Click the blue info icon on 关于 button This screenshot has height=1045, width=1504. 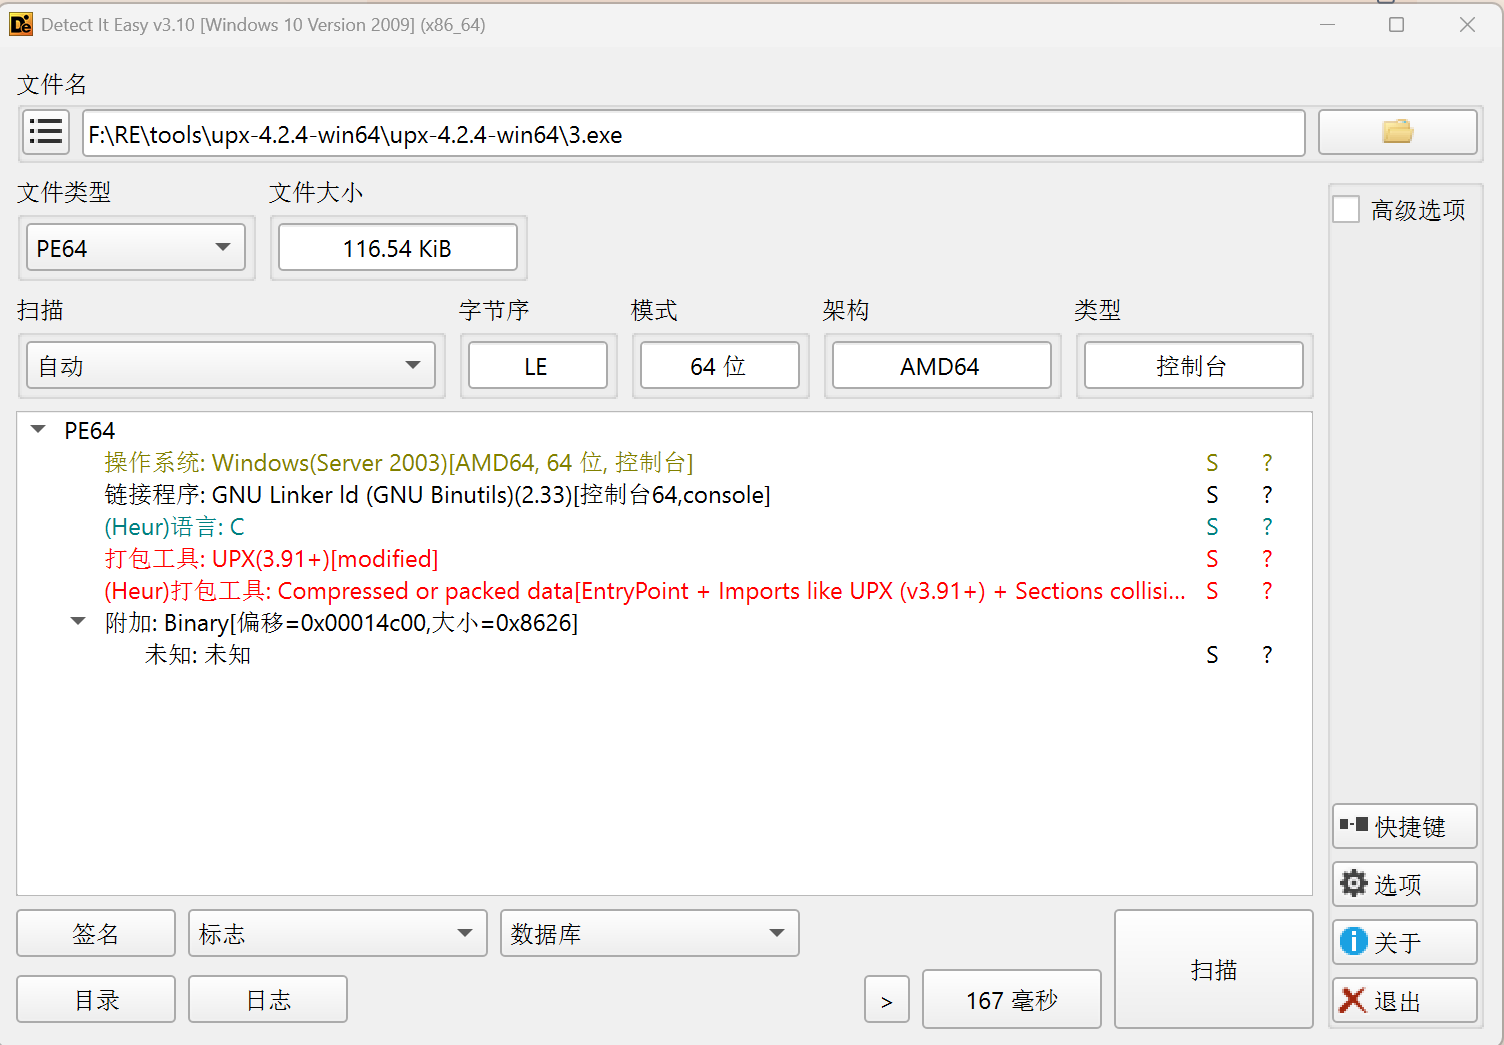pos(1352,941)
